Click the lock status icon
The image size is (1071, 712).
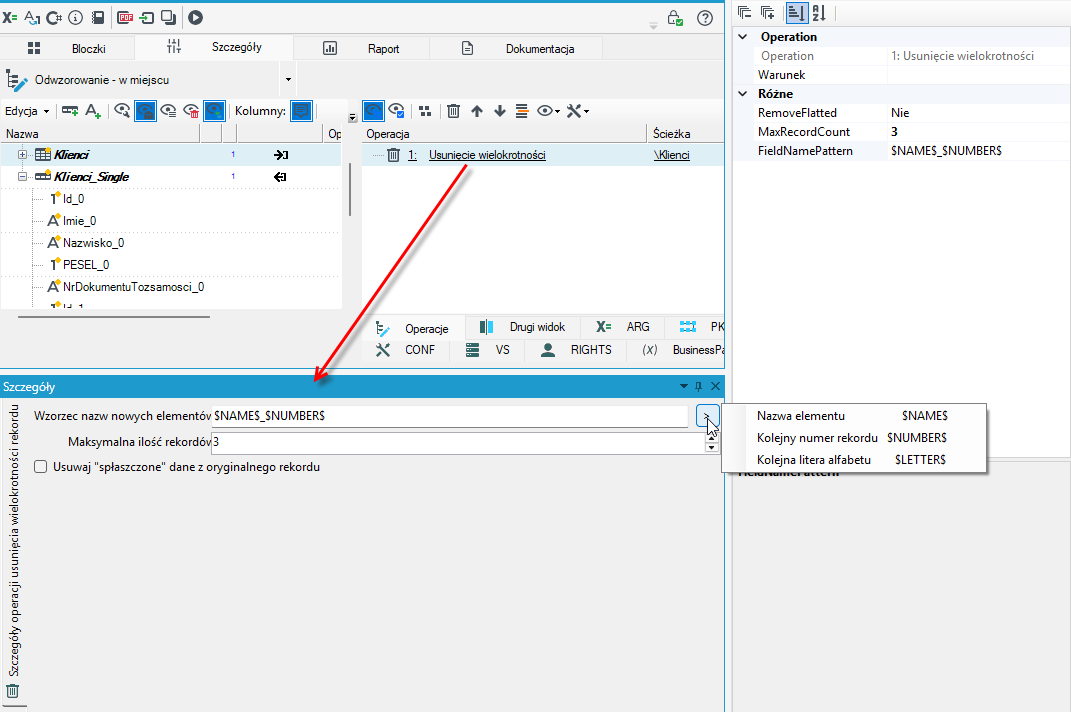click(675, 18)
